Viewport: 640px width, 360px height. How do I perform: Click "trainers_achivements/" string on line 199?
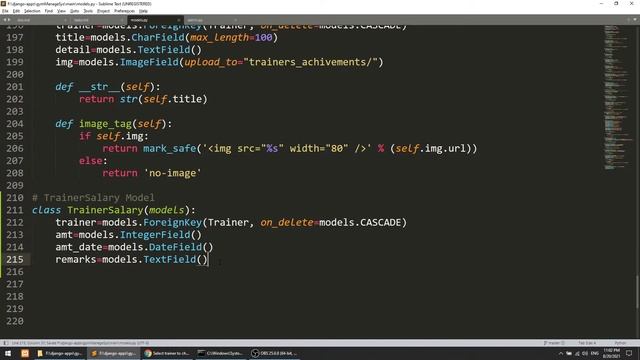click(310, 62)
